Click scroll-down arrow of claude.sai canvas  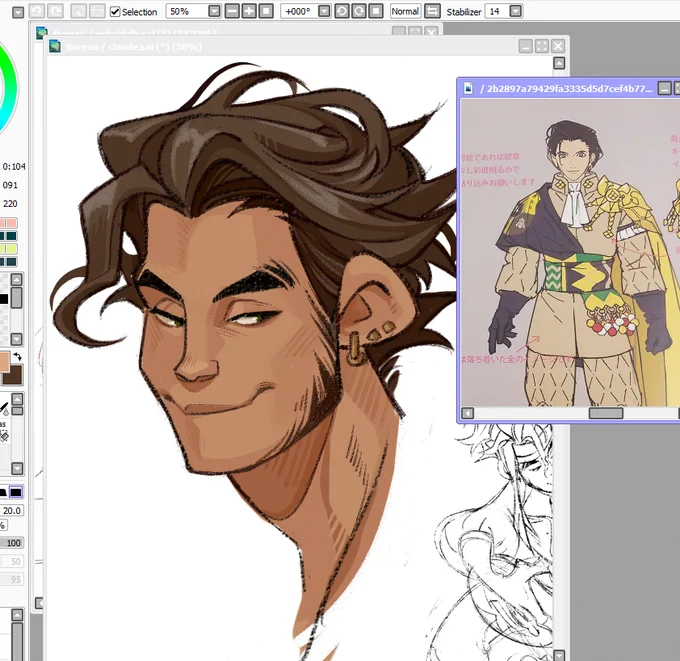tap(559, 655)
